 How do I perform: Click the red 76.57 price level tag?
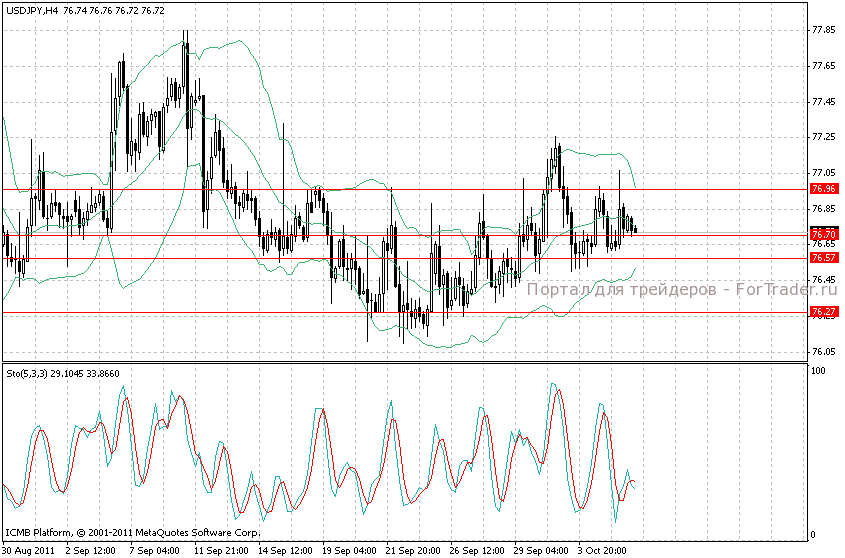[823, 257]
